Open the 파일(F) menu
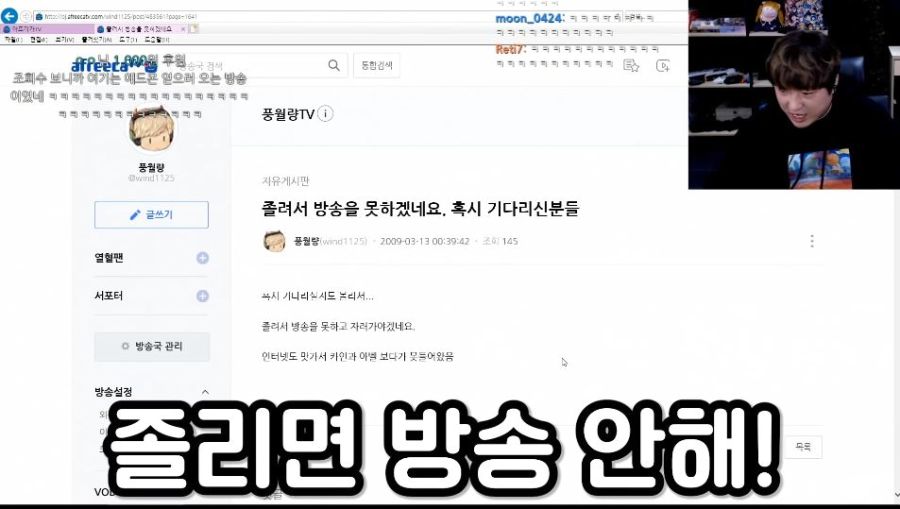Viewport: 900px width, 509px height. [13, 40]
